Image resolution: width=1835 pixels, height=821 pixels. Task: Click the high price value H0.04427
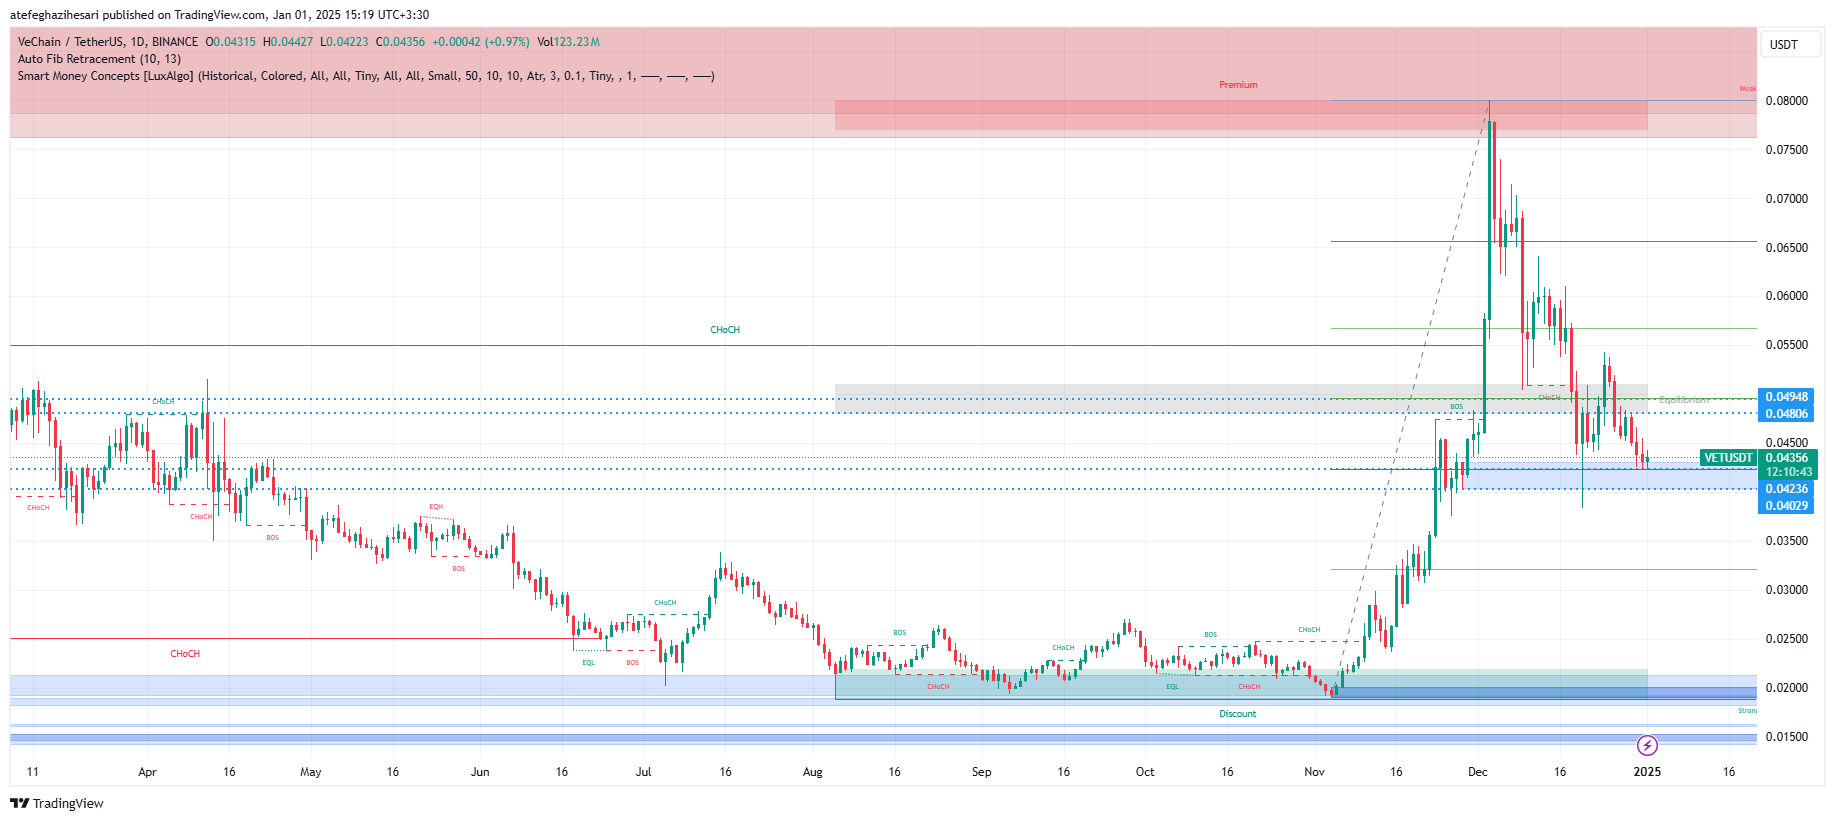(x=288, y=42)
